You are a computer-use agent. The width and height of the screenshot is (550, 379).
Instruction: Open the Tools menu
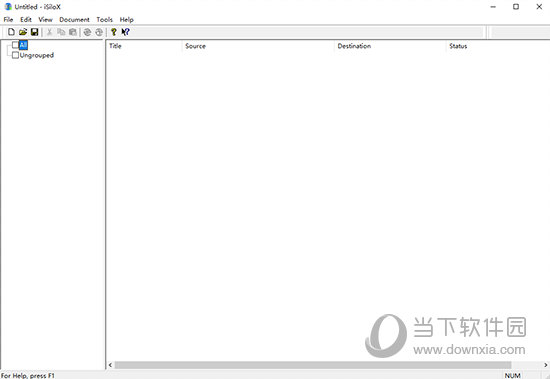point(105,20)
